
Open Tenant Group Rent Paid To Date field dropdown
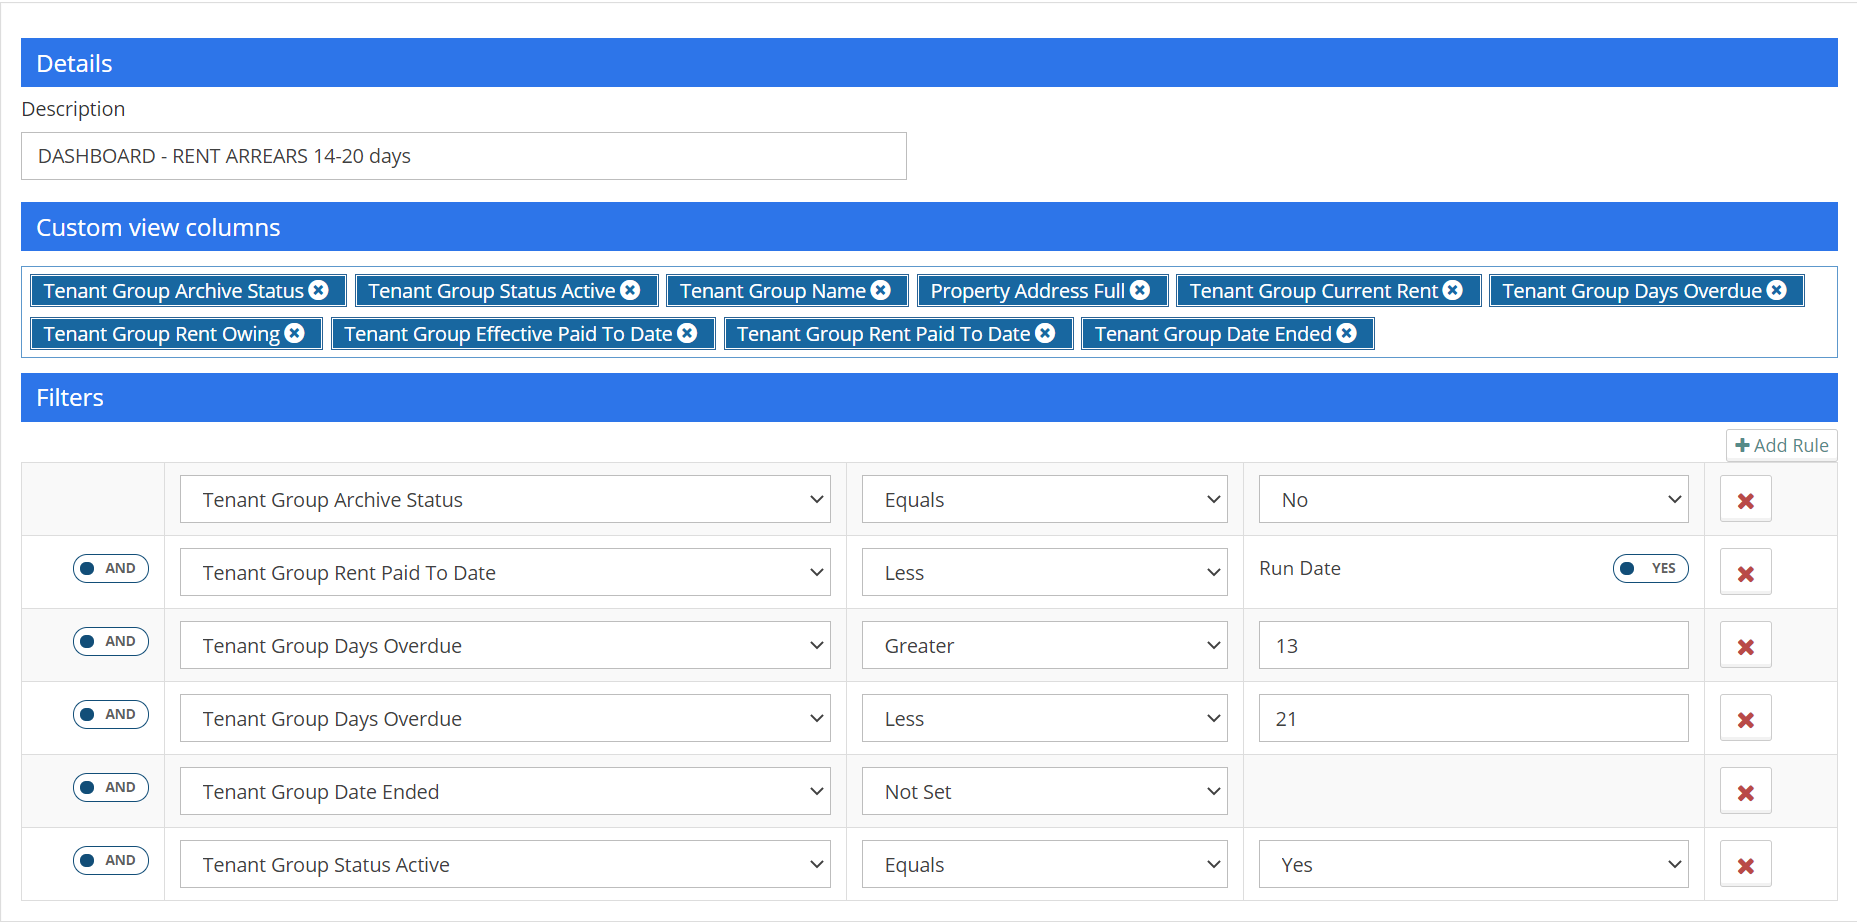pyautogui.click(x=505, y=572)
